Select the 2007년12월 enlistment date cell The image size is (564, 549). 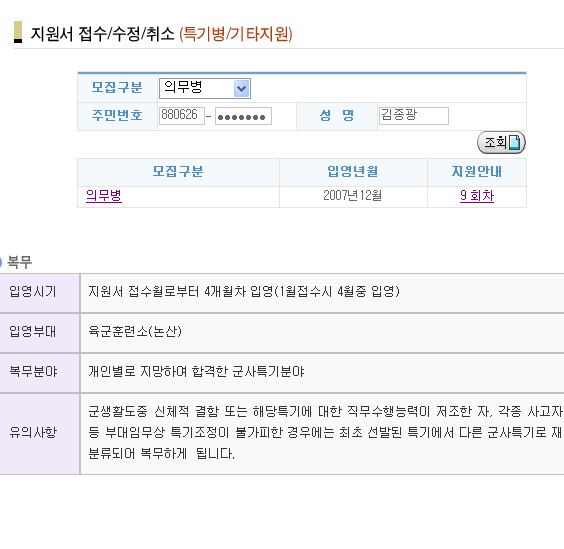tap(353, 196)
